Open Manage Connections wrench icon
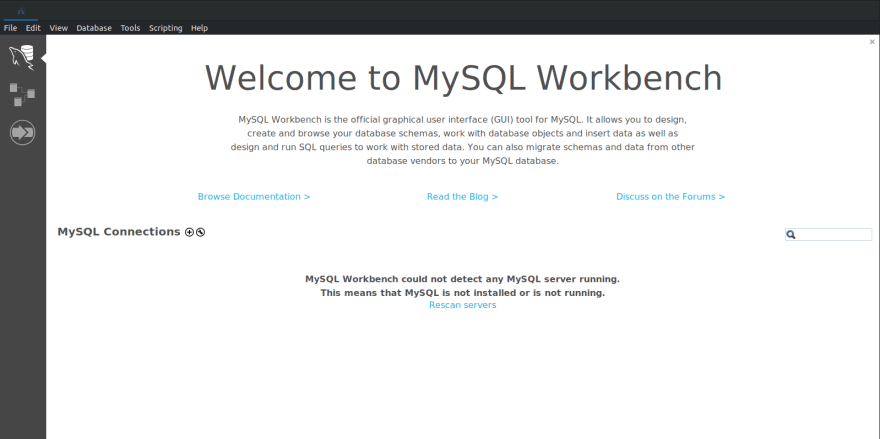This screenshot has width=880, height=439. point(200,232)
